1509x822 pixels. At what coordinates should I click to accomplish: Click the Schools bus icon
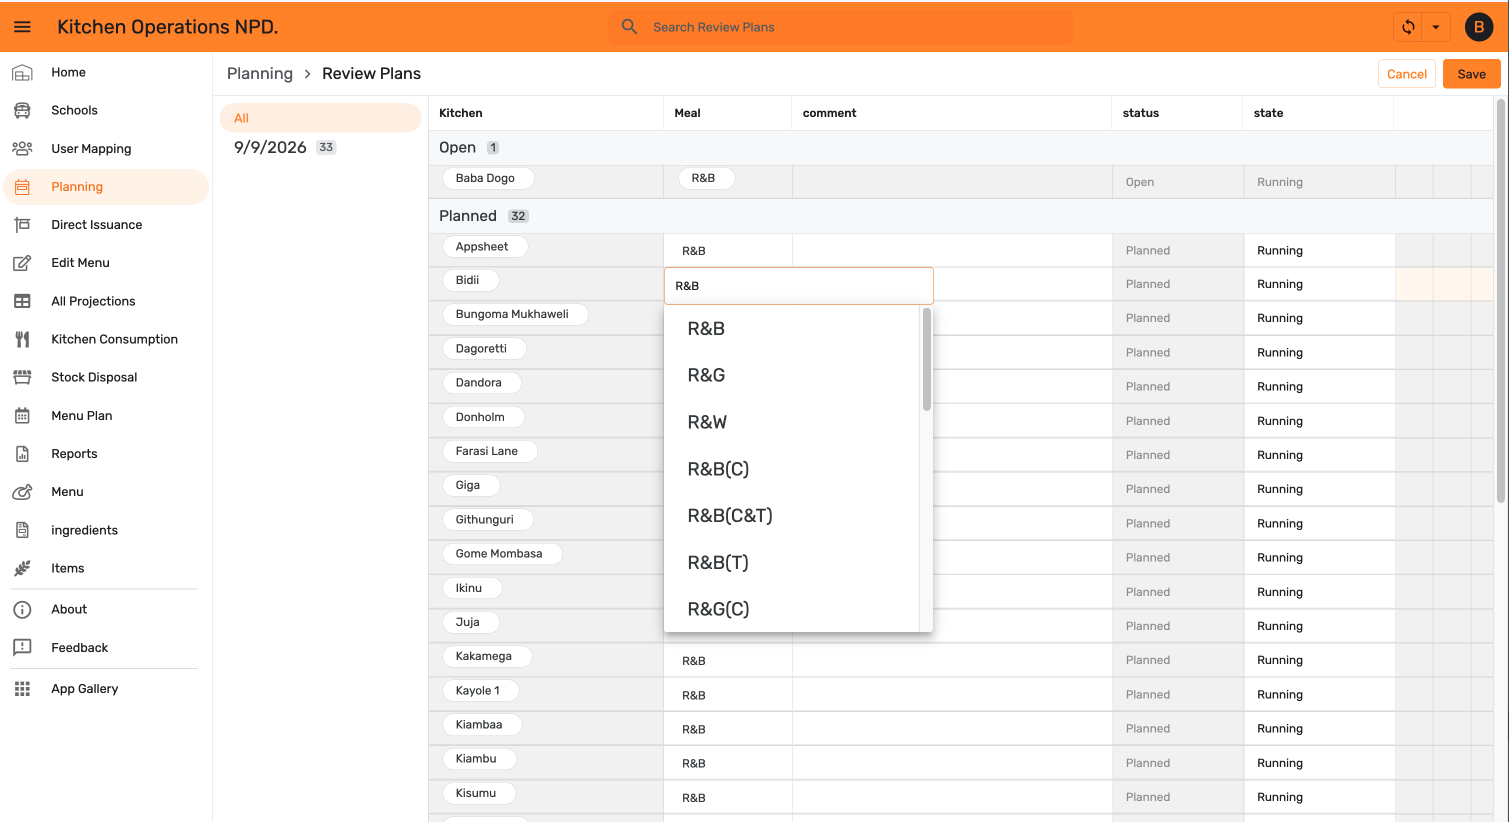tap(22, 110)
